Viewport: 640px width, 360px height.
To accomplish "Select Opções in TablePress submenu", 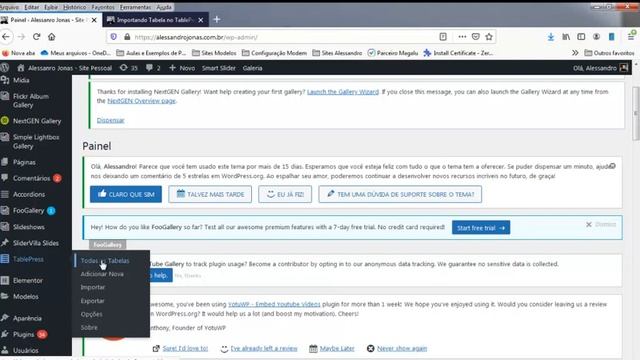I will tap(91, 314).
